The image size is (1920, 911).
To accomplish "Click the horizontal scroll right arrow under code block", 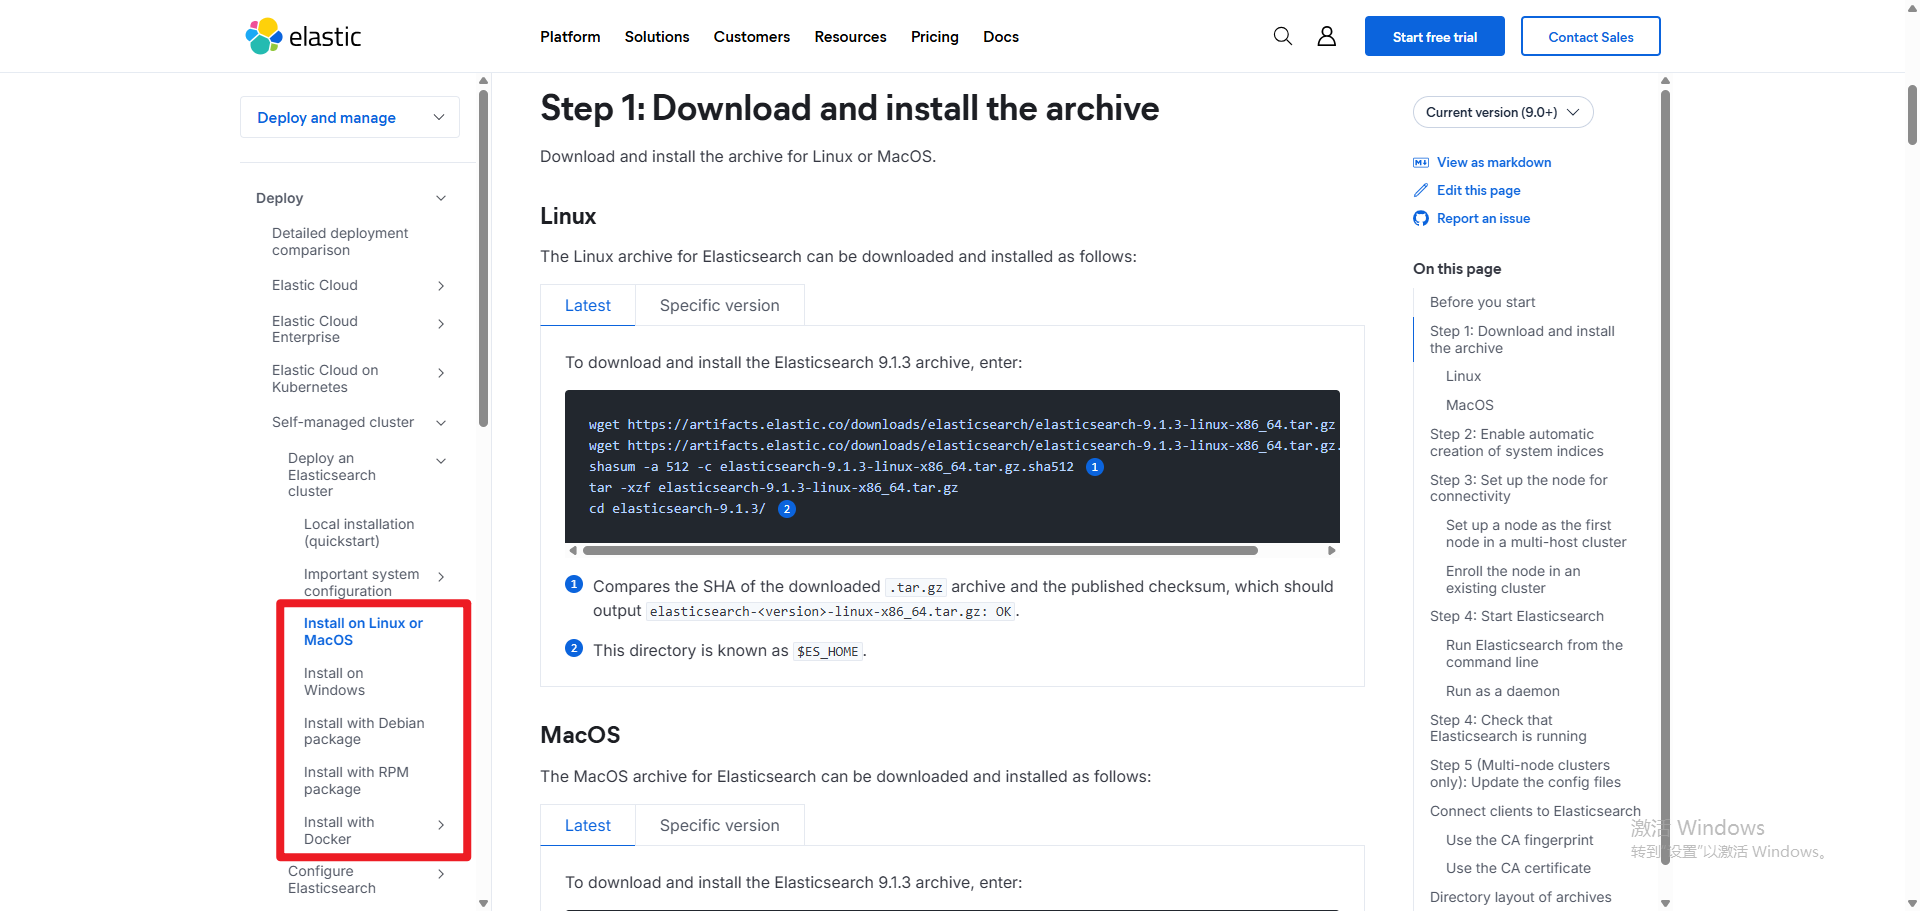I will (x=1331, y=550).
